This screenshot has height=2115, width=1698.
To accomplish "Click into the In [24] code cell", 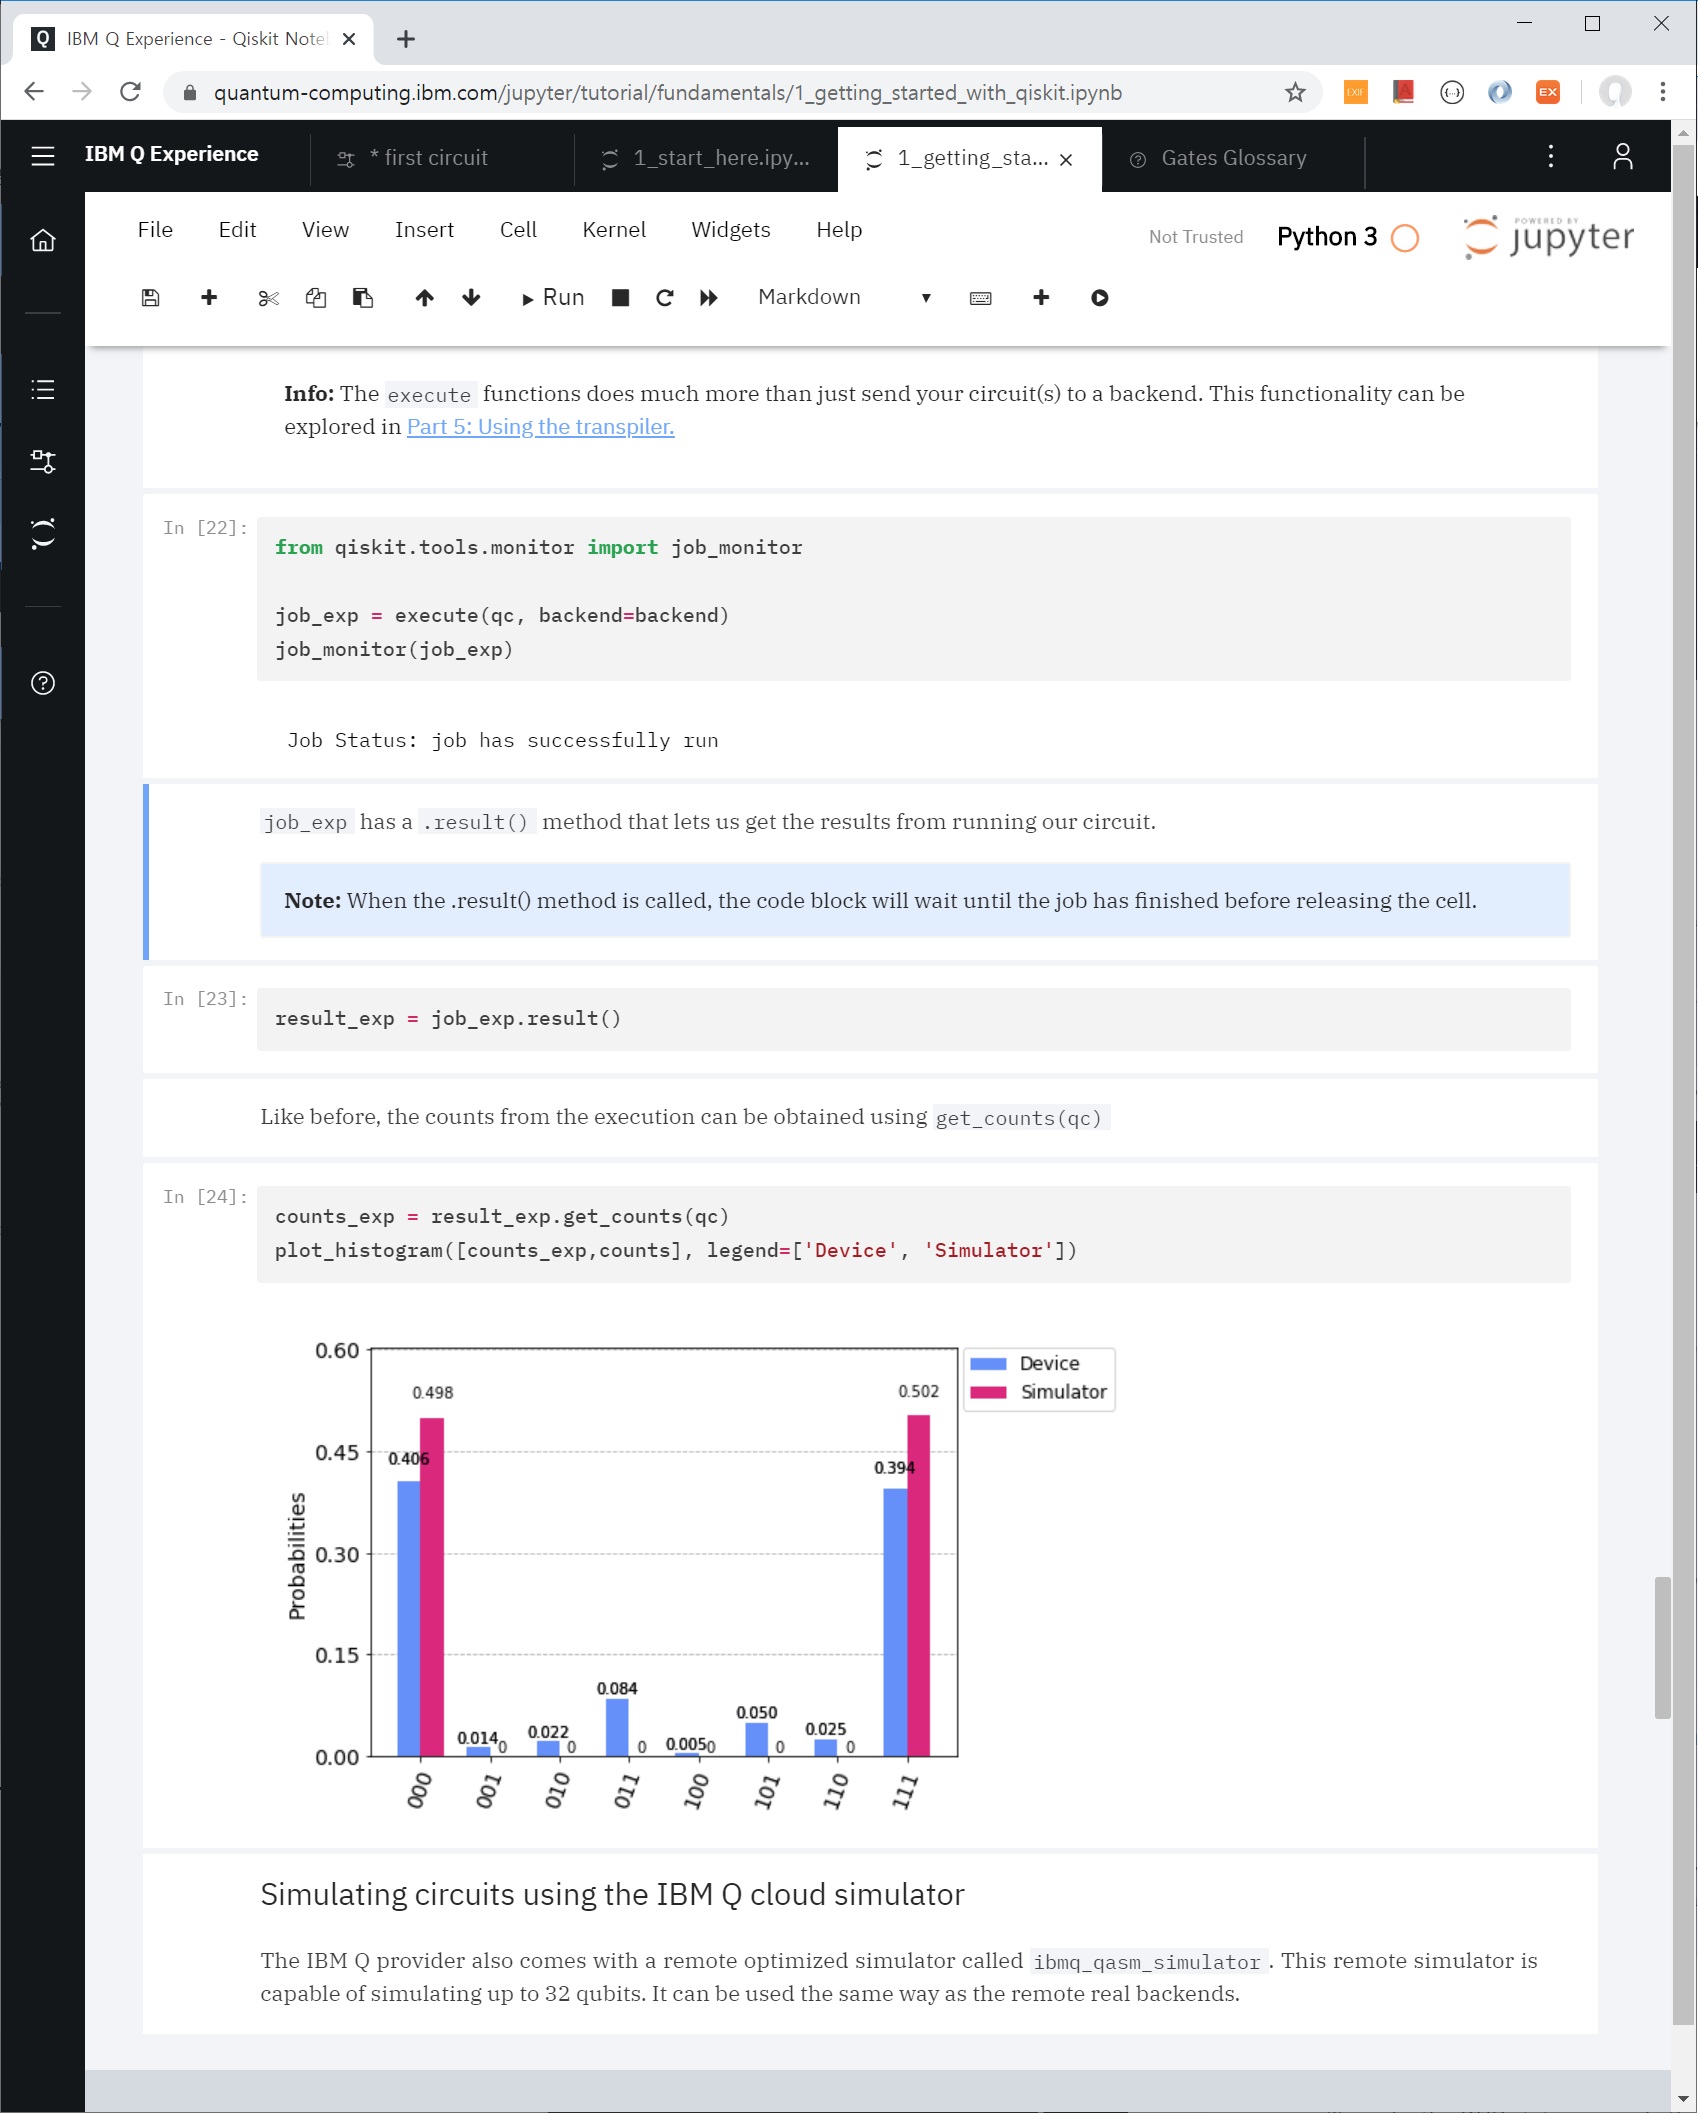I will tap(913, 1234).
